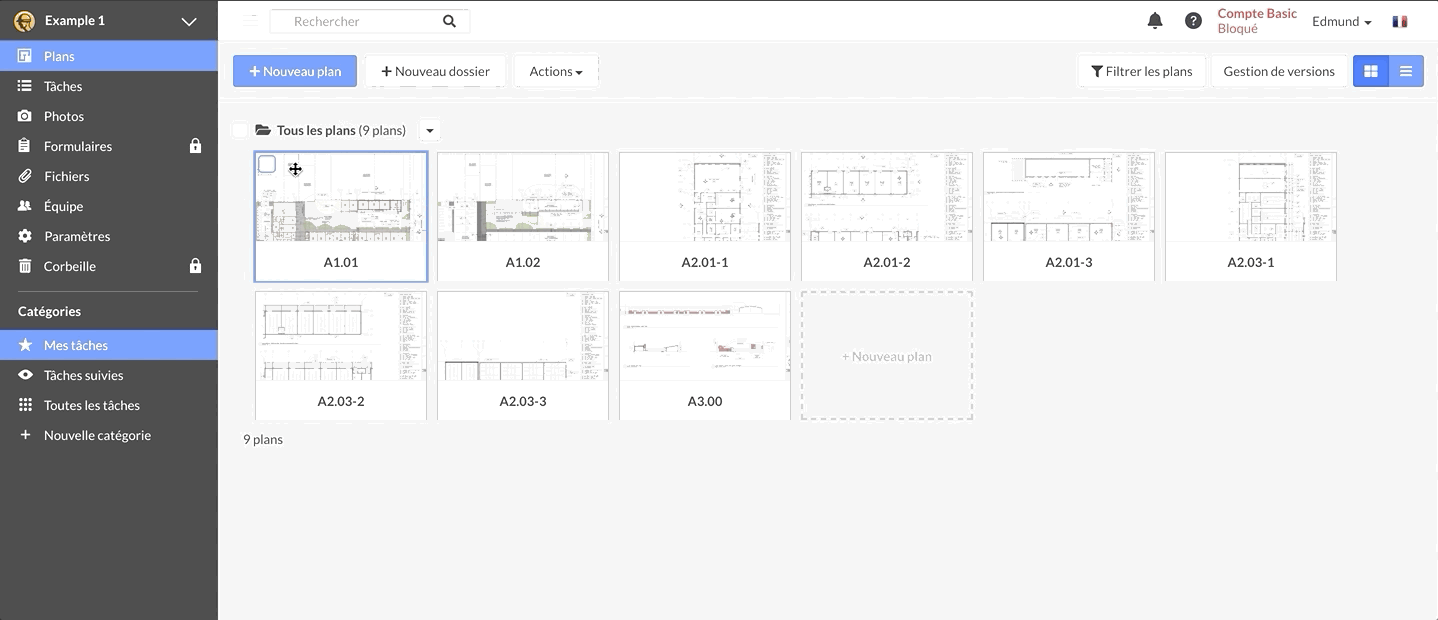Open the Corbeille section
Screen dimensions: 1438x620
[65, 265]
